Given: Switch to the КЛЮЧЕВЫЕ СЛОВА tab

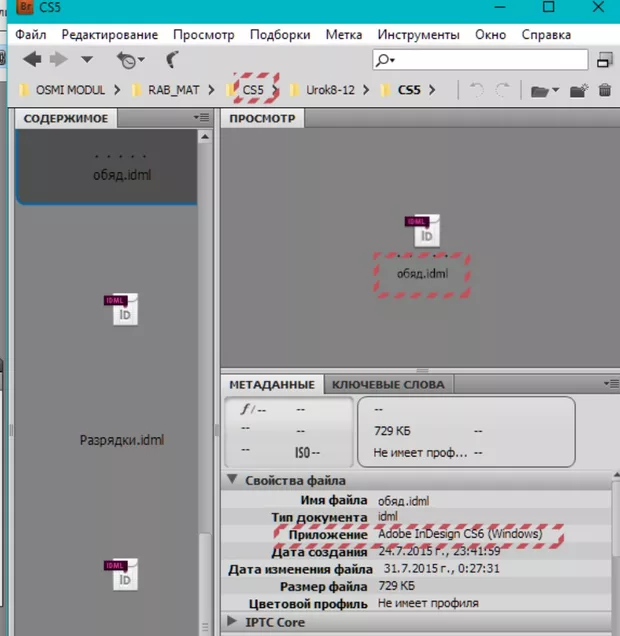Looking at the screenshot, I should [388, 385].
